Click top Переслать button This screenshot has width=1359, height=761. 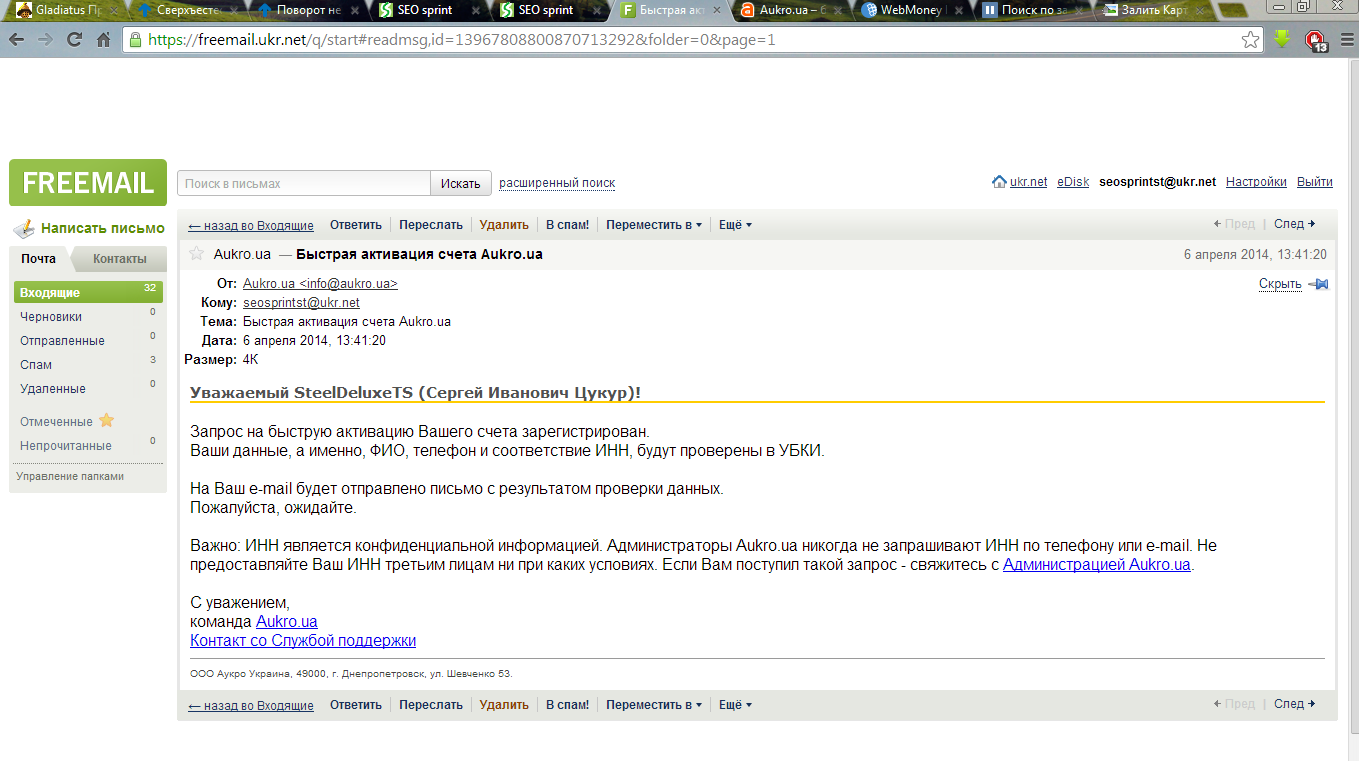(x=431, y=225)
